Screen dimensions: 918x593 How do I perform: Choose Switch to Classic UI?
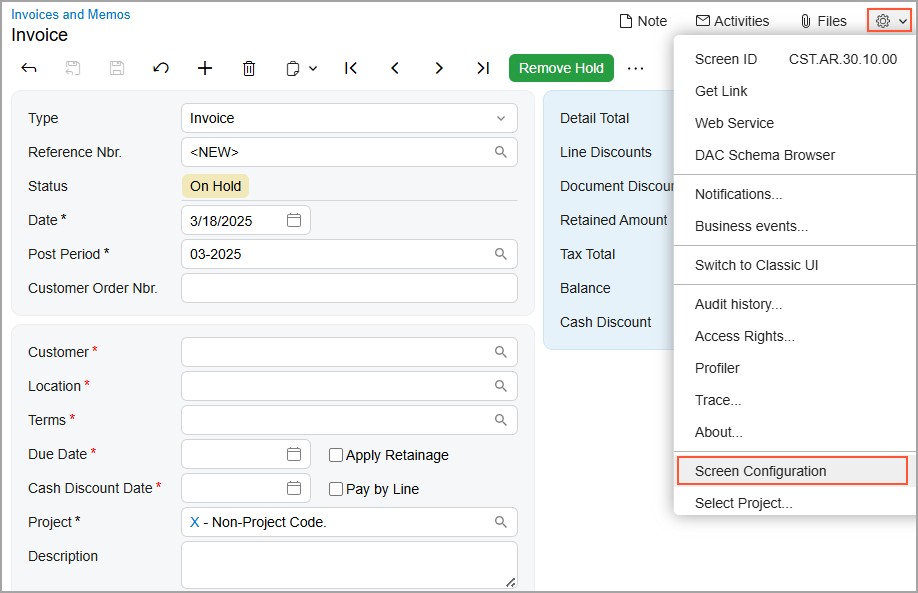click(756, 265)
